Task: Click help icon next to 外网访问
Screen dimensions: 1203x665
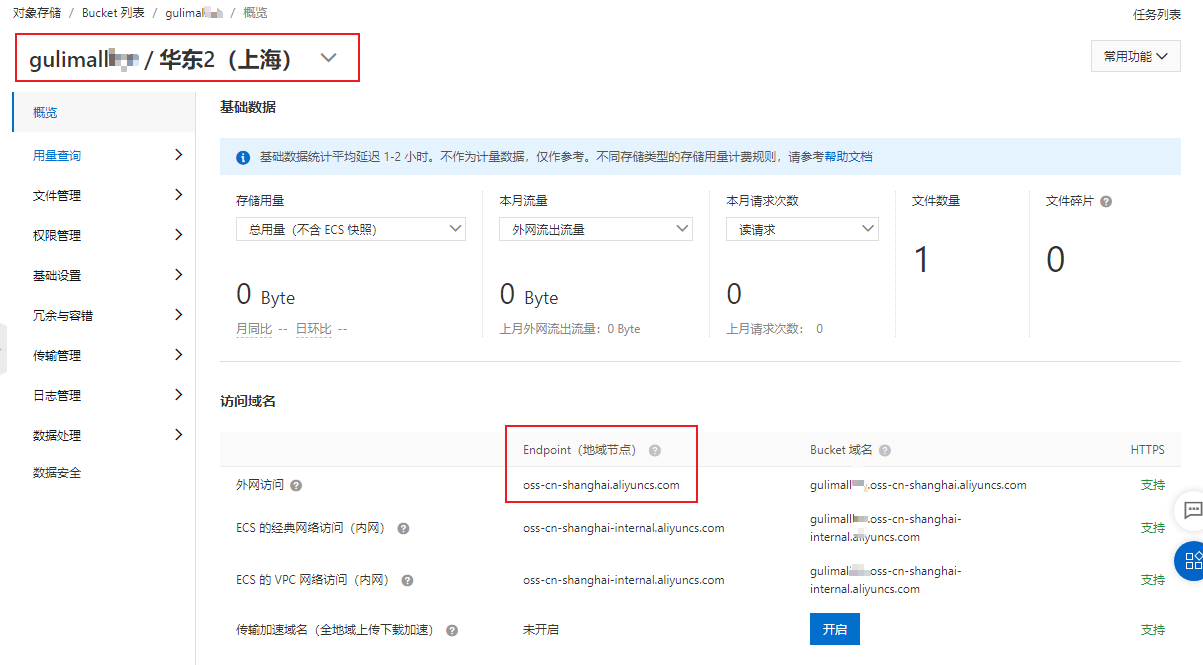Action: [x=296, y=485]
